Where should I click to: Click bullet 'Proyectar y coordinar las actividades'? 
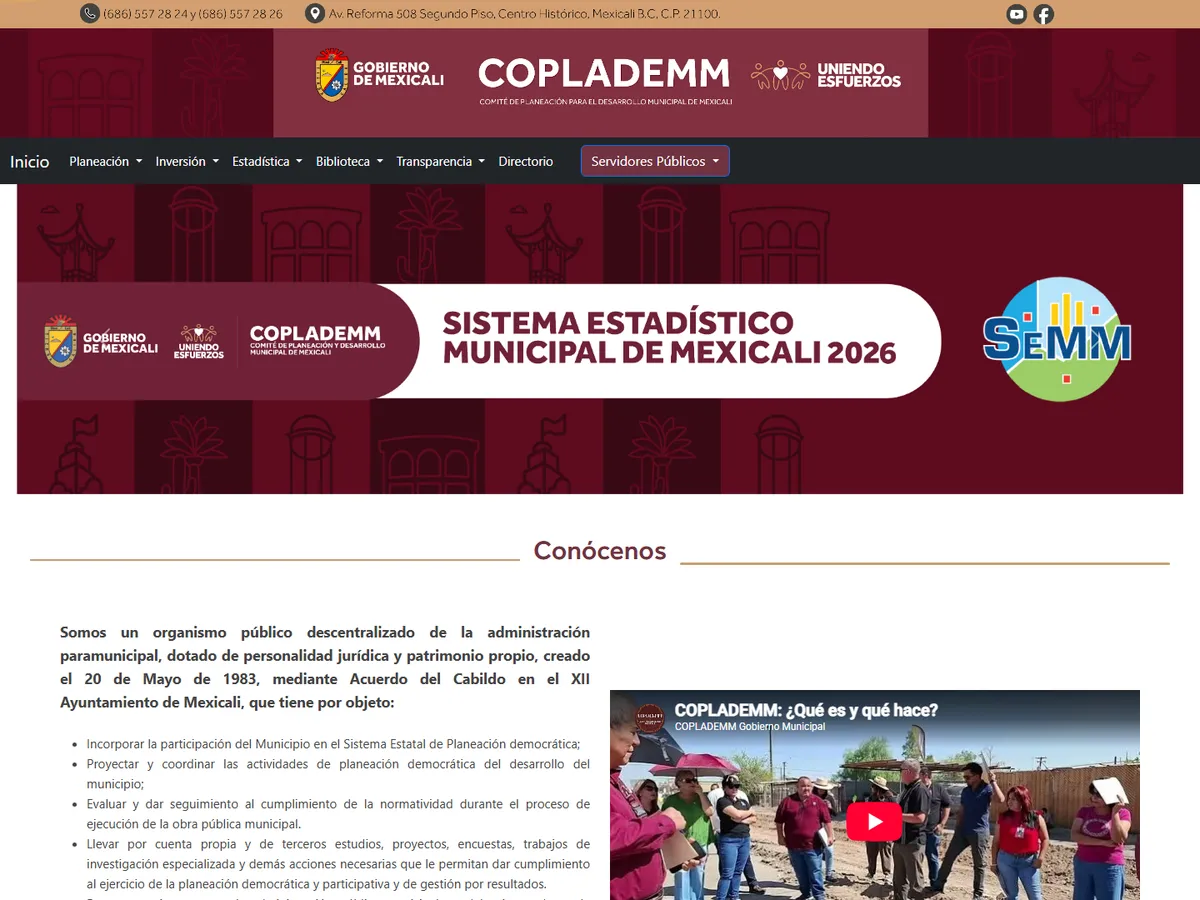click(x=338, y=774)
